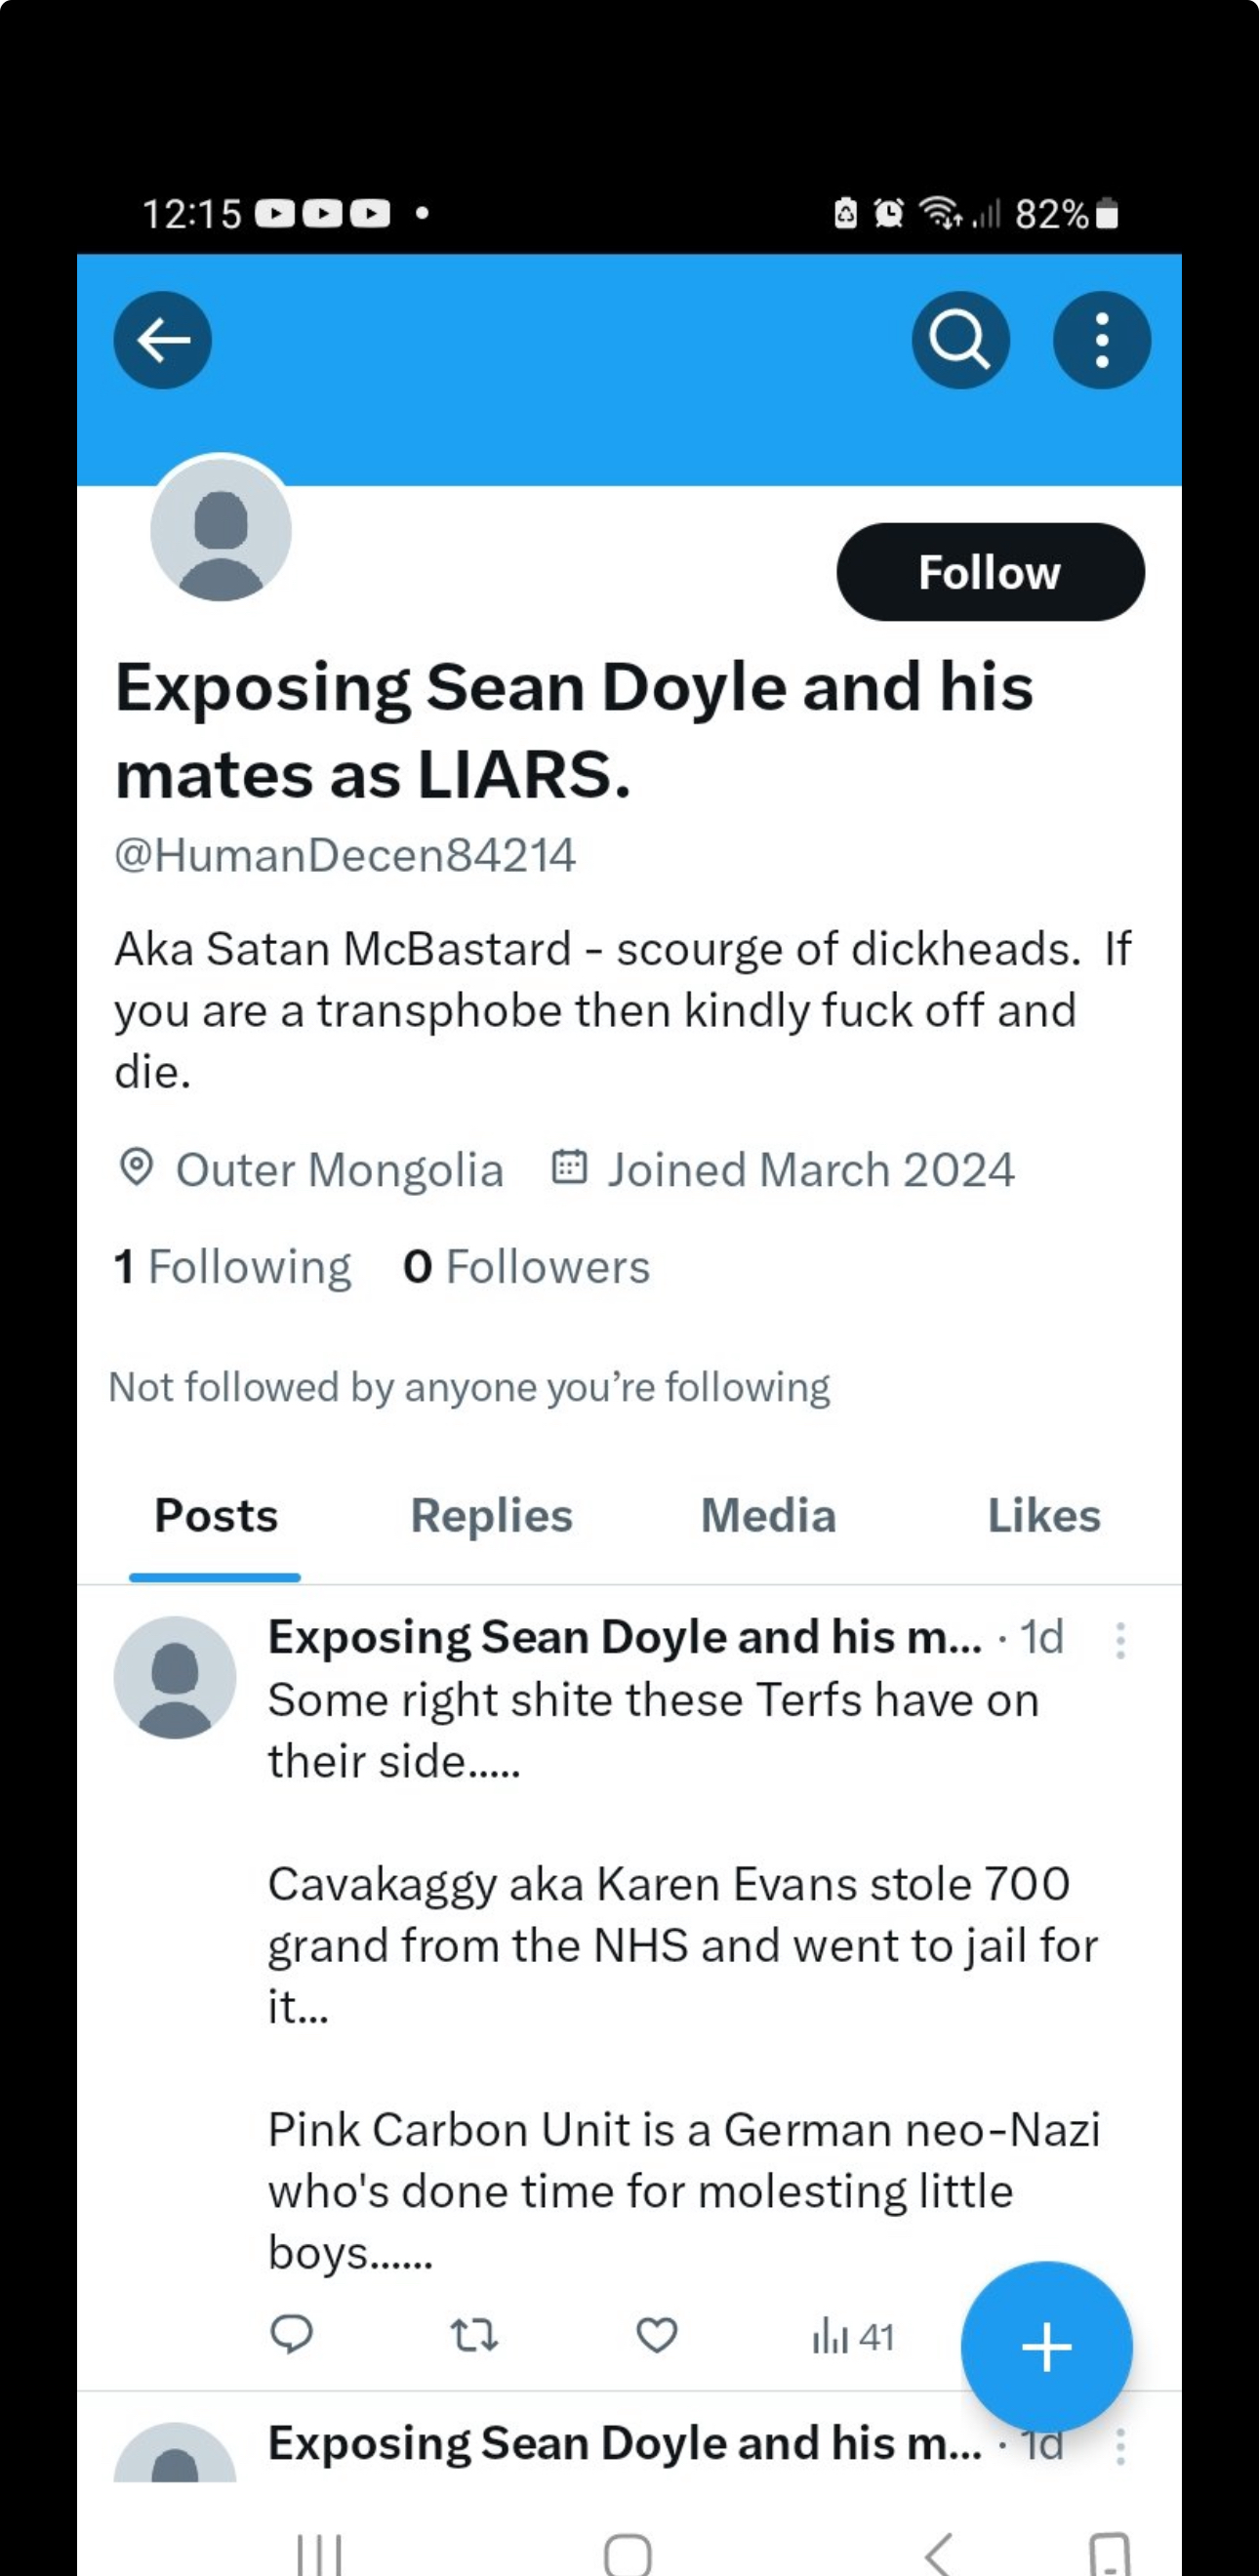Open the profile search icon
This screenshot has width=1259, height=2576.
point(960,340)
